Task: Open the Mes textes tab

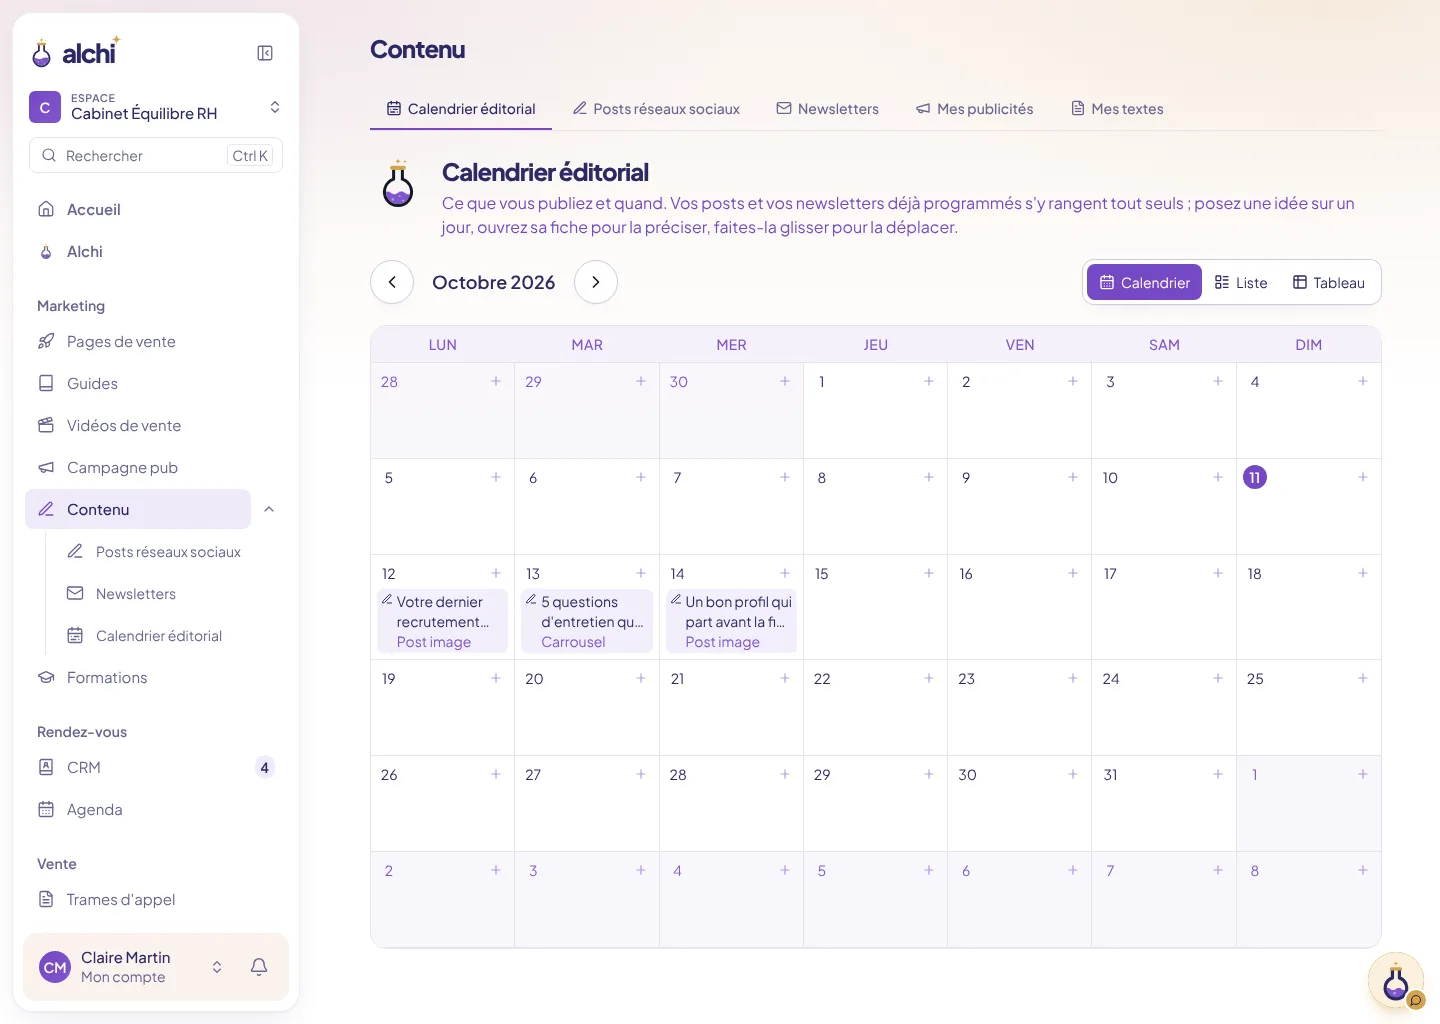Action: pyautogui.click(x=1118, y=109)
